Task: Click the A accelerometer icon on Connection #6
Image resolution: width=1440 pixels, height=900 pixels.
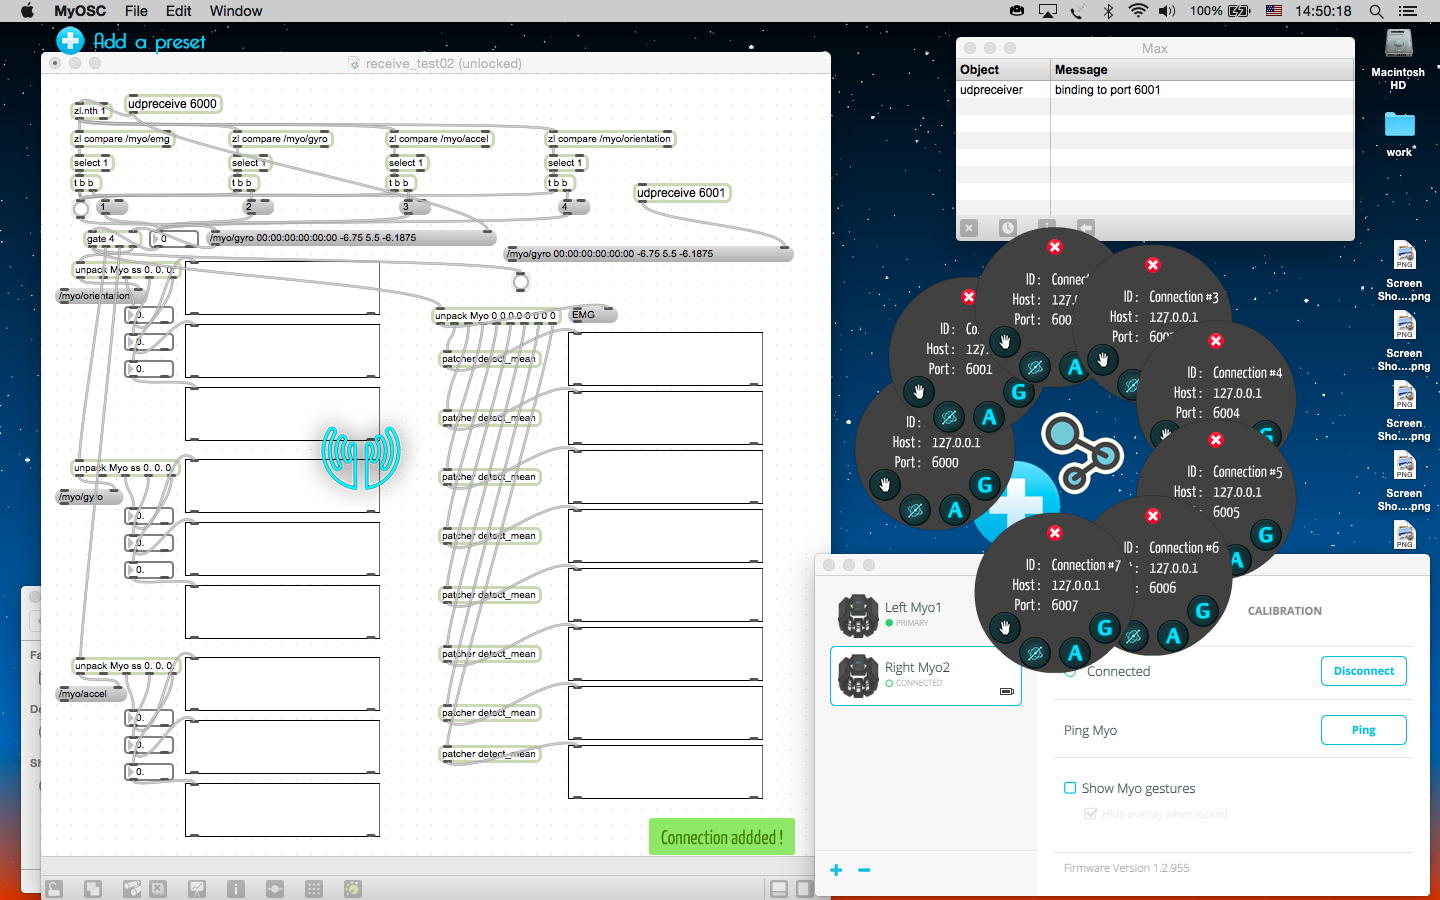Action: click(1173, 636)
